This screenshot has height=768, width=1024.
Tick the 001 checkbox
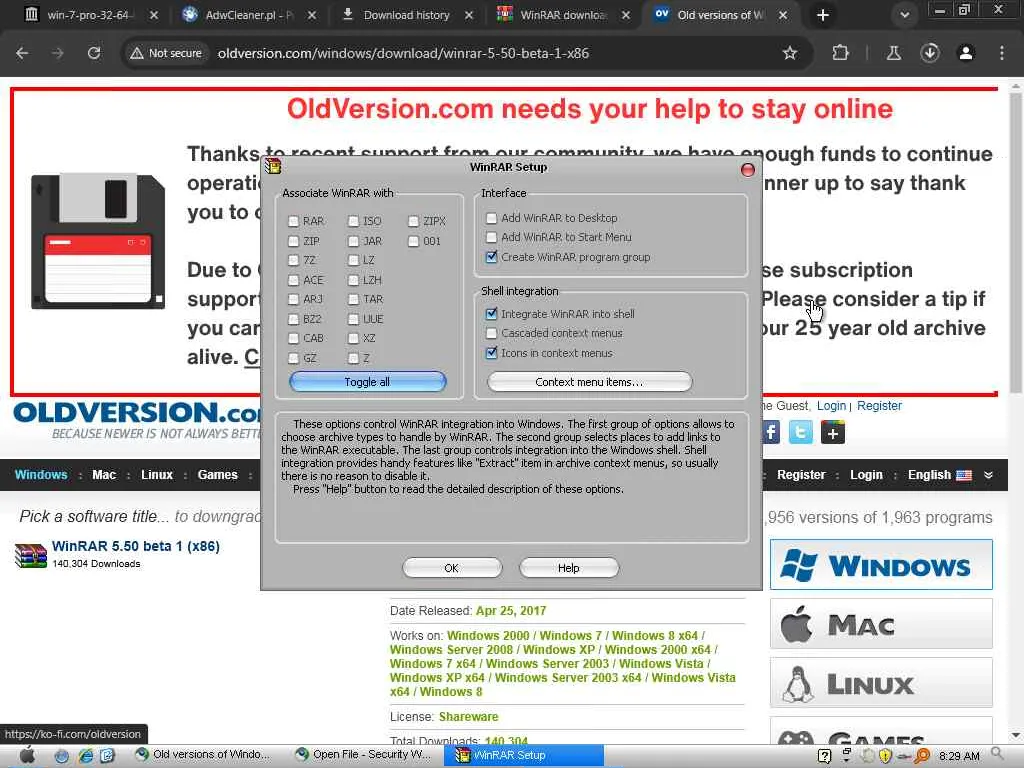[x=413, y=241]
